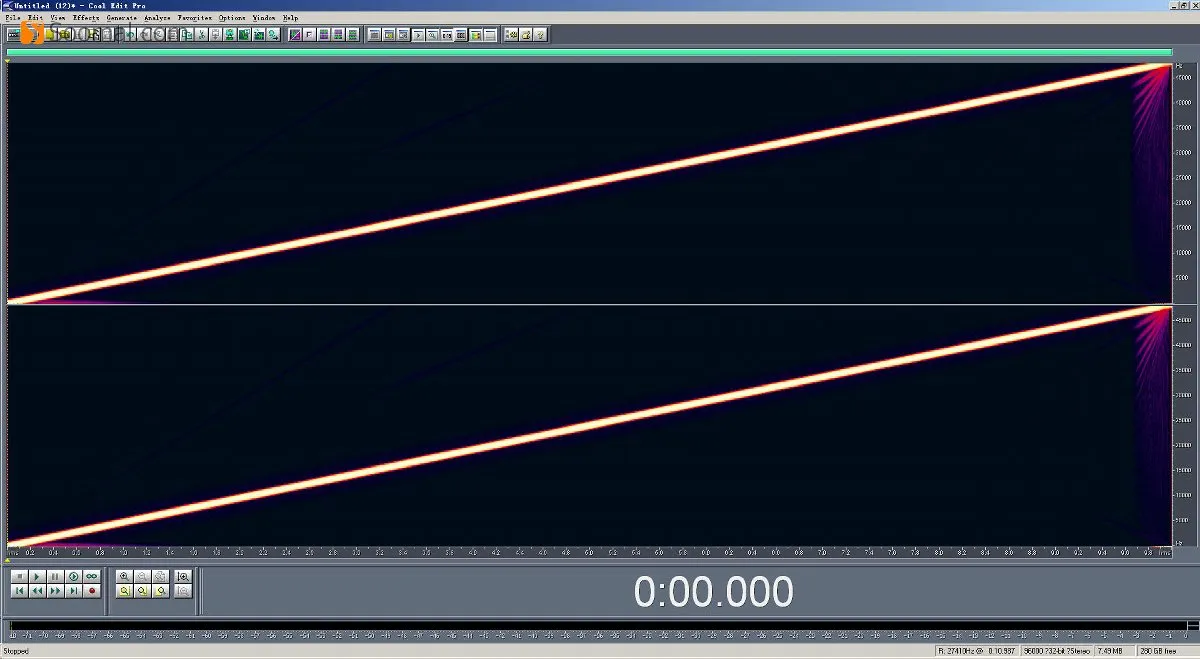
Task: Open the Help menu
Action: [290, 18]
